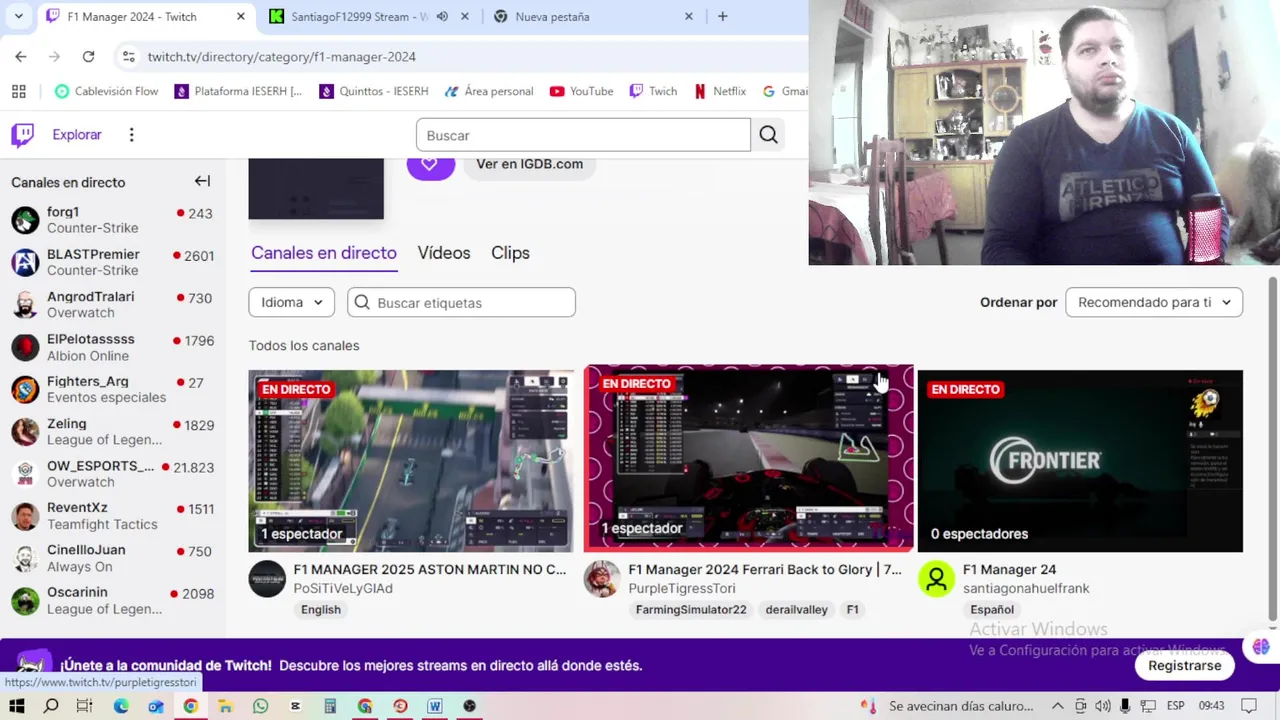
Task: Open WhatsApp from taskbar
Action: point(260,706)
